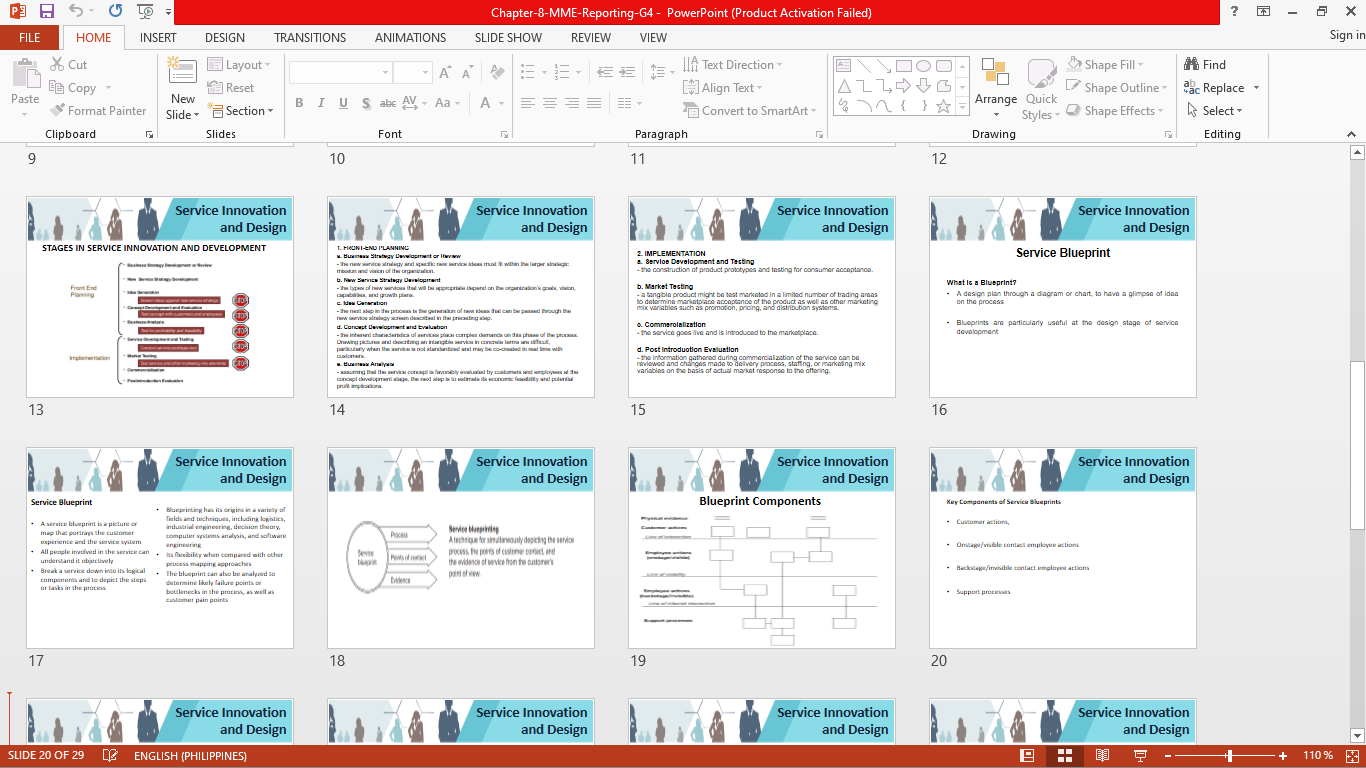Switch to the SLIDE SHOW tab
The image size is (1366, 768).
[x=508, y=37]
